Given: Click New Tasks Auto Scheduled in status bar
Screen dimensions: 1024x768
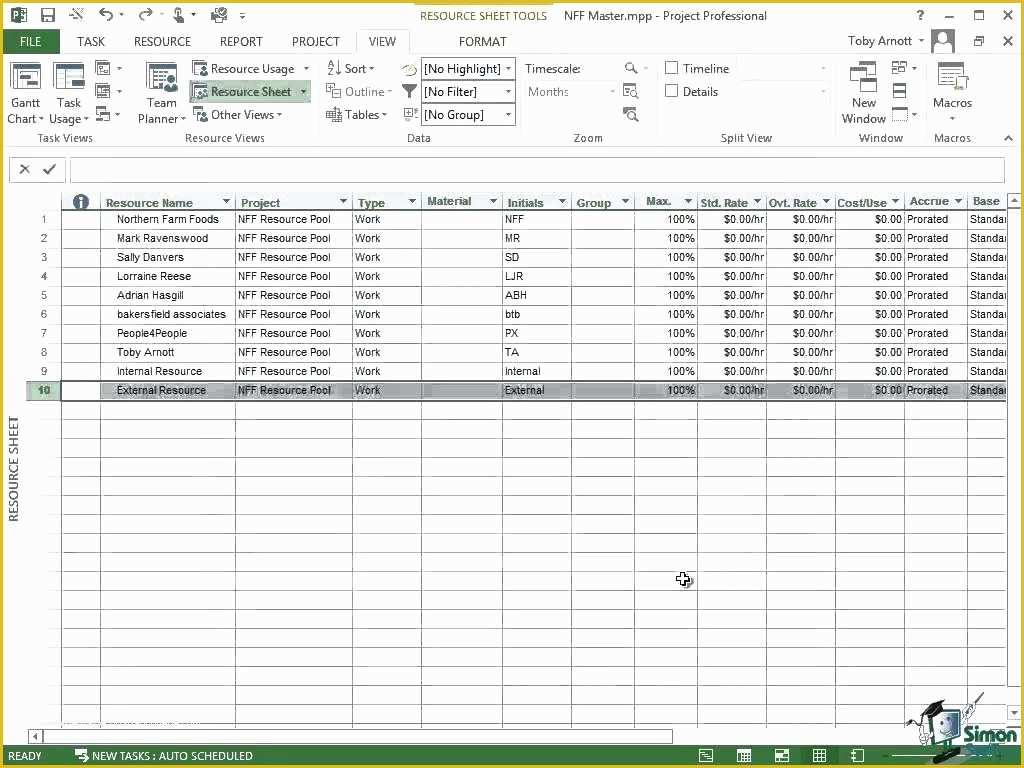Looking at the screenshot, I should tap(163, 756).
